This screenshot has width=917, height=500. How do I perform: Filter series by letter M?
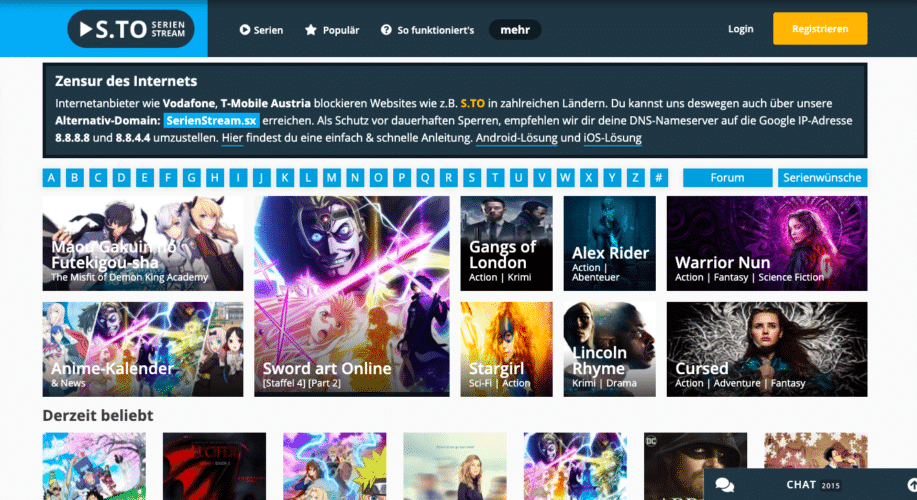332,178
